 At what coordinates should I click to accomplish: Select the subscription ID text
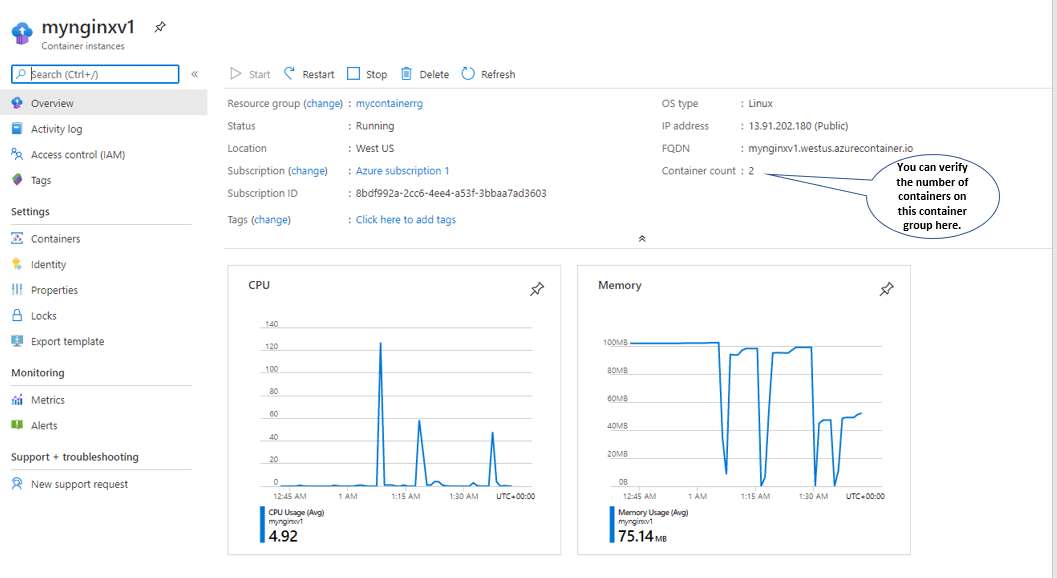tap(451, 194)
